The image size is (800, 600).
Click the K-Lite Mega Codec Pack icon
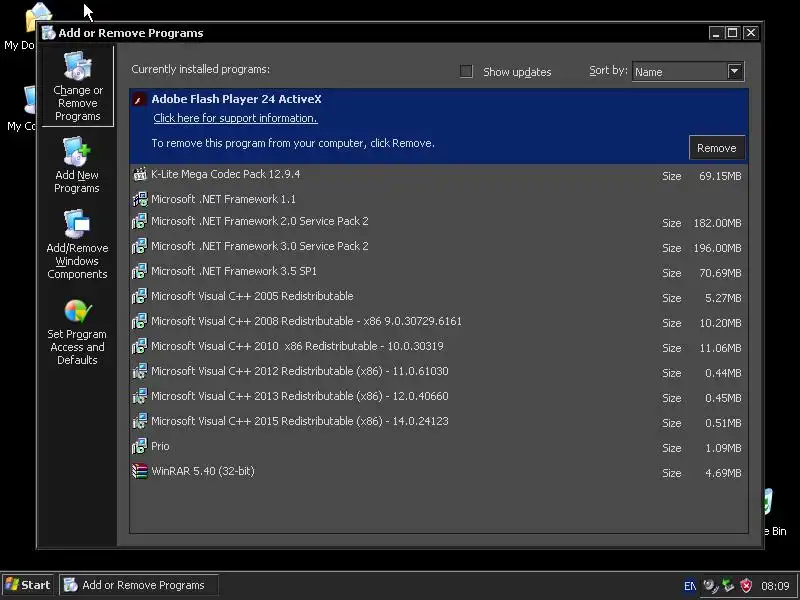pos(140,174)
